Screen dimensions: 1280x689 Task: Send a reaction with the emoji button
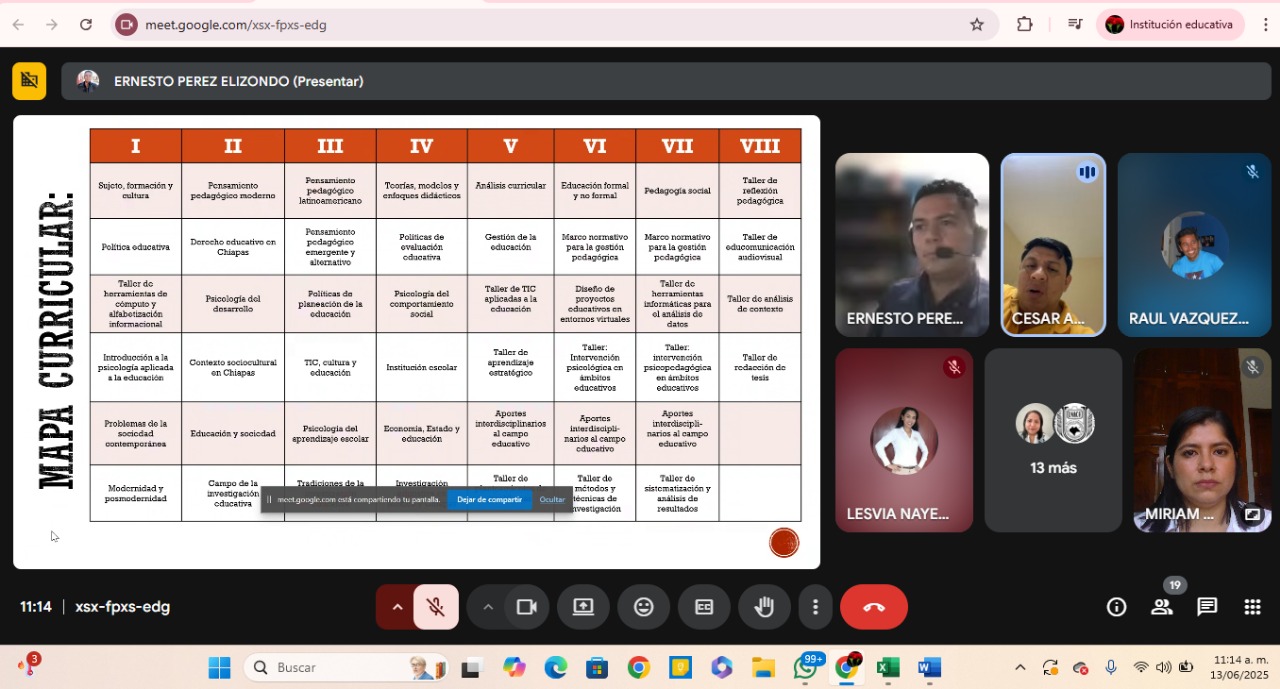coord(644,607)
